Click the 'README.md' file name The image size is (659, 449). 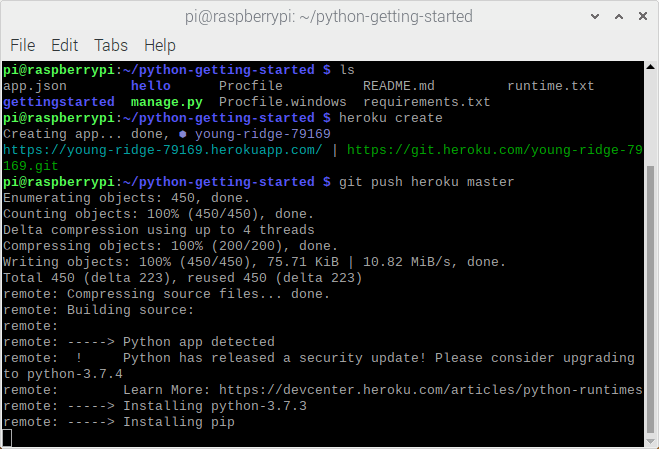[398, 86]
